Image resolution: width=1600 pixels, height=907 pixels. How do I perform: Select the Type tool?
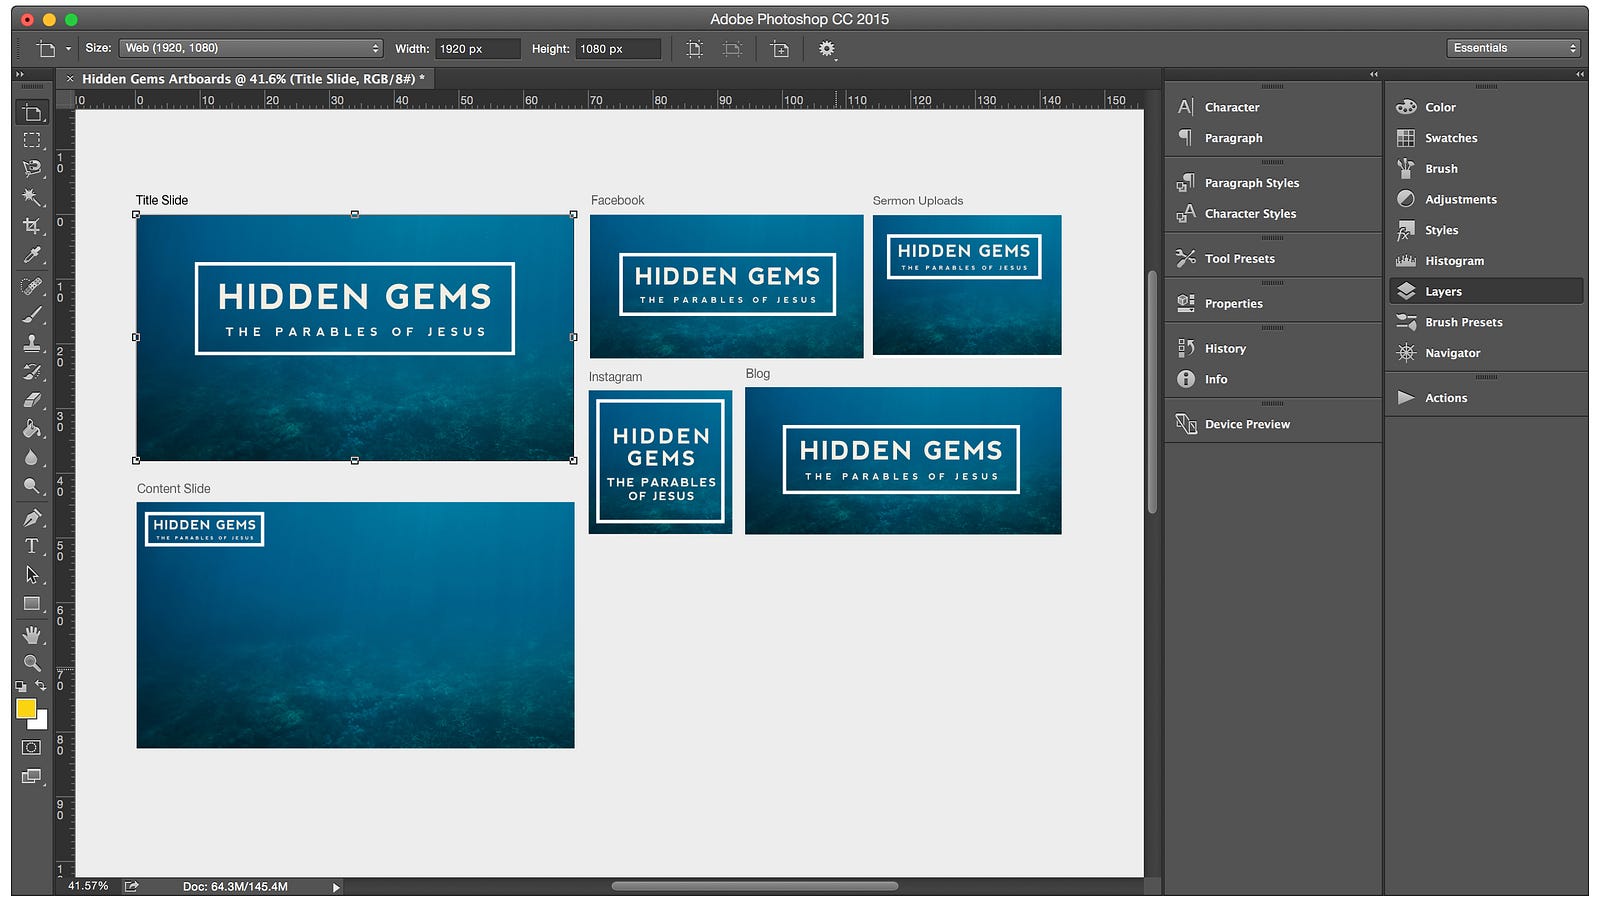pos(32,546)
